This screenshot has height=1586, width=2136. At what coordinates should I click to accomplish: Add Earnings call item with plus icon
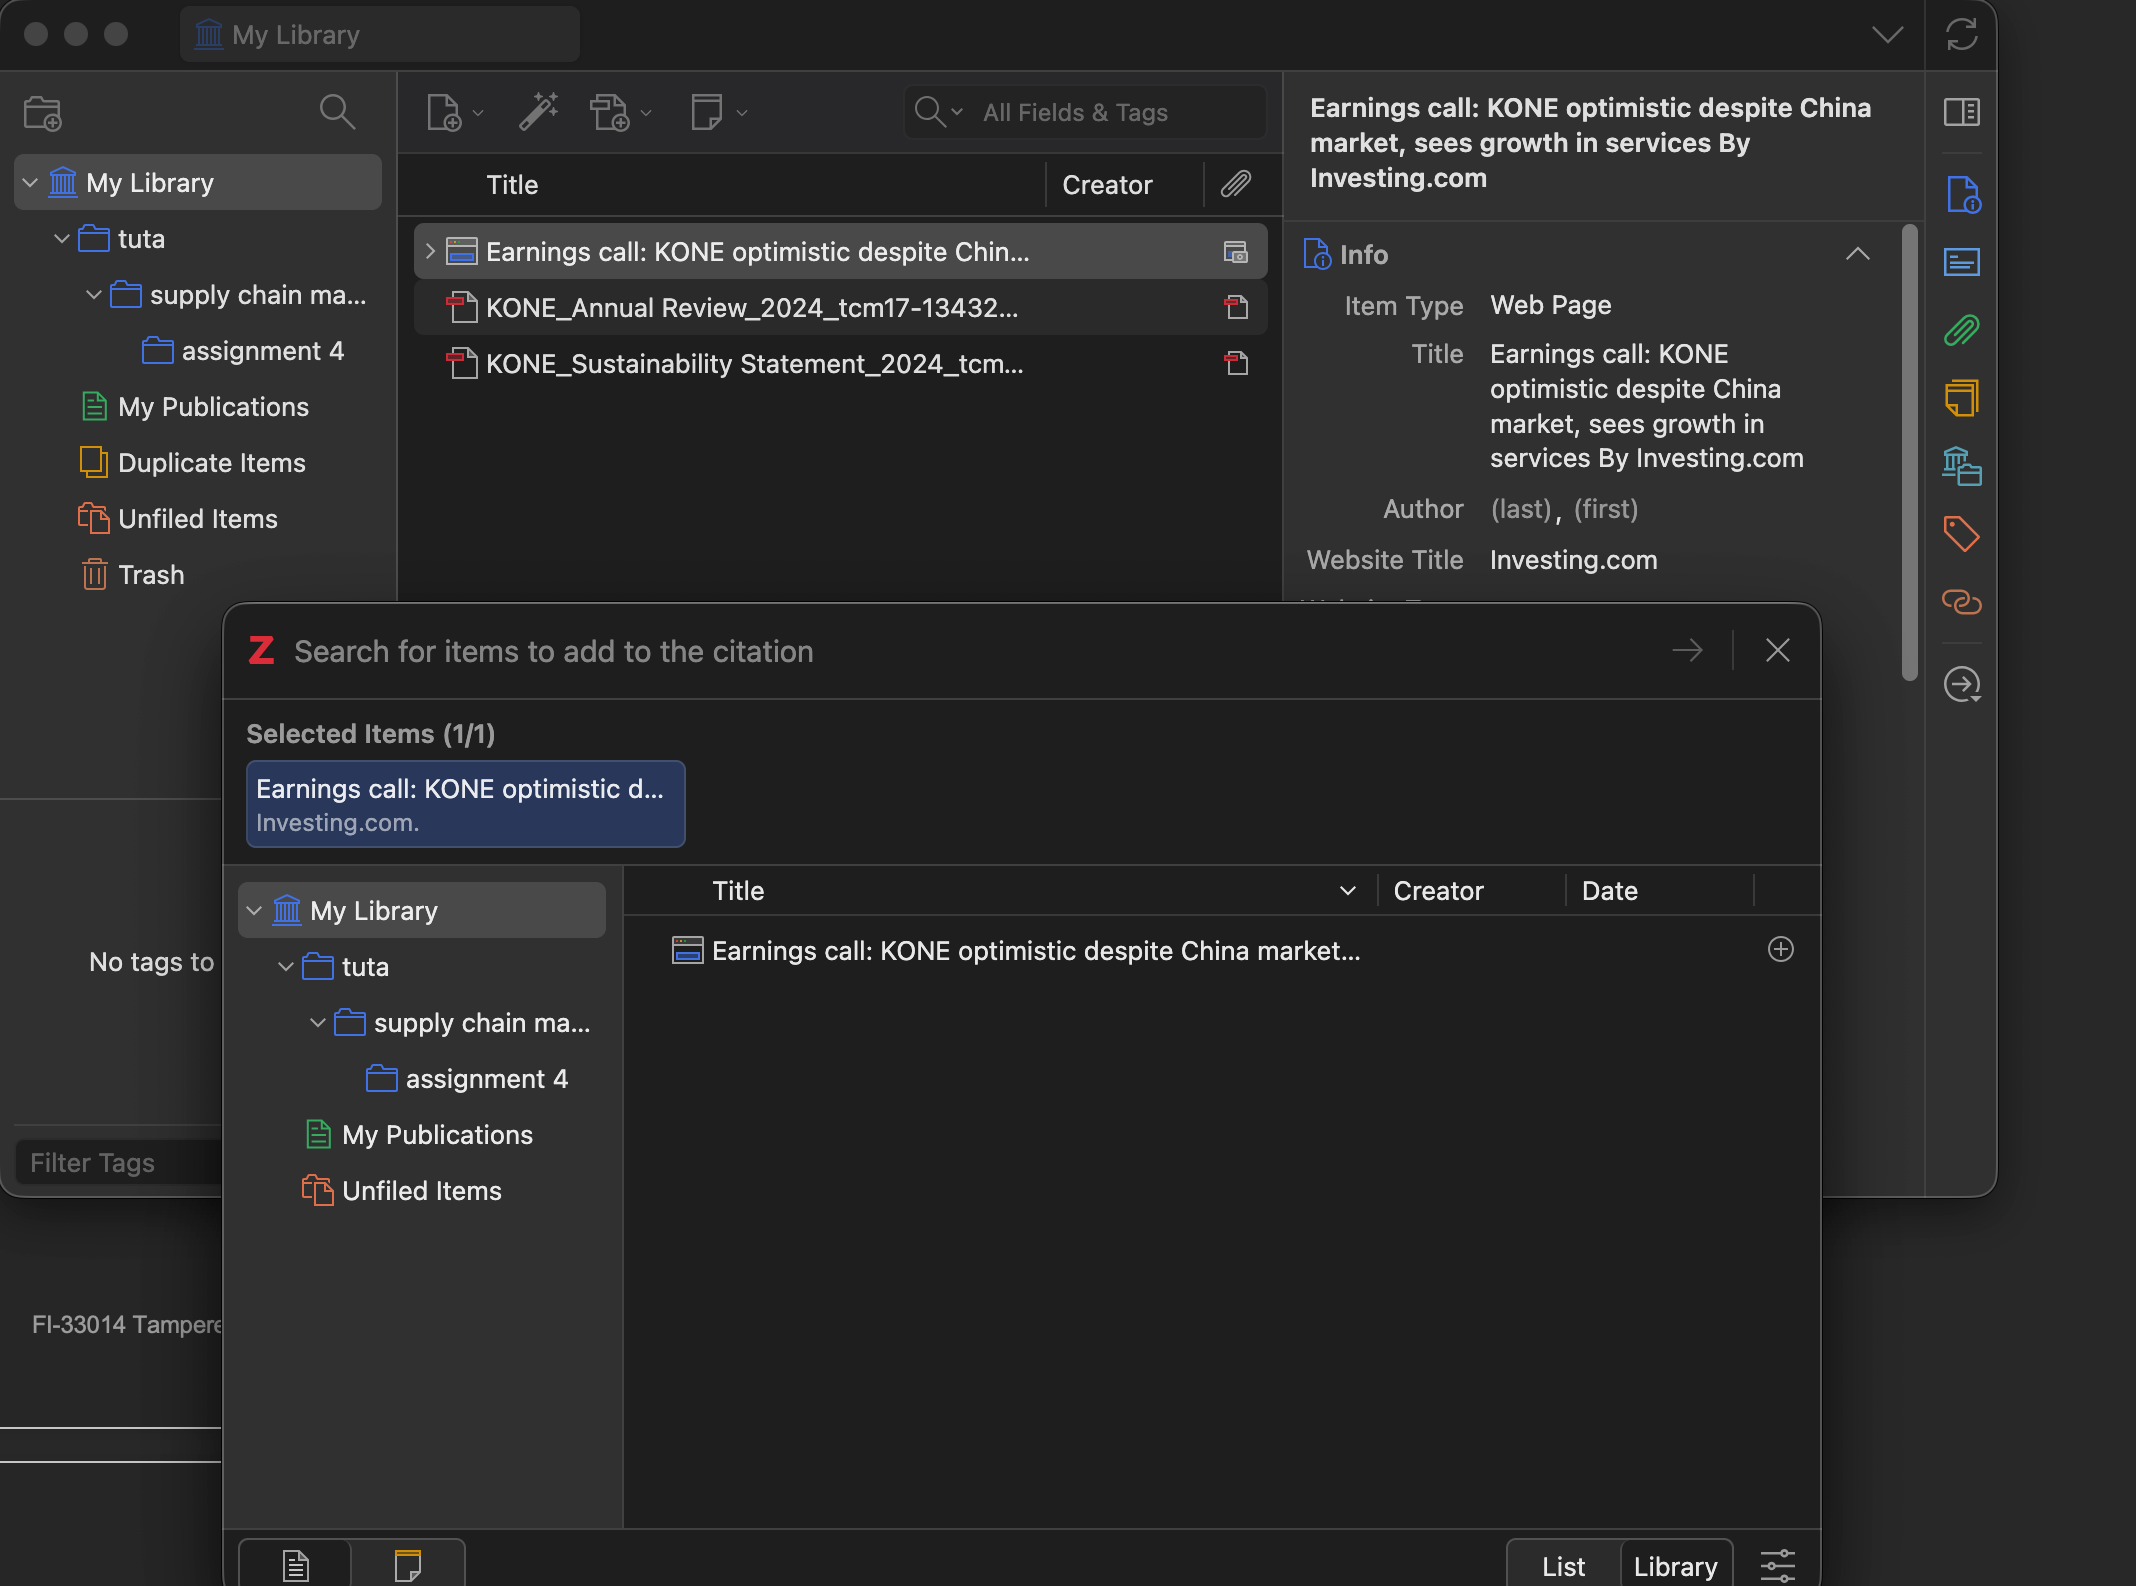point(1780,949)
